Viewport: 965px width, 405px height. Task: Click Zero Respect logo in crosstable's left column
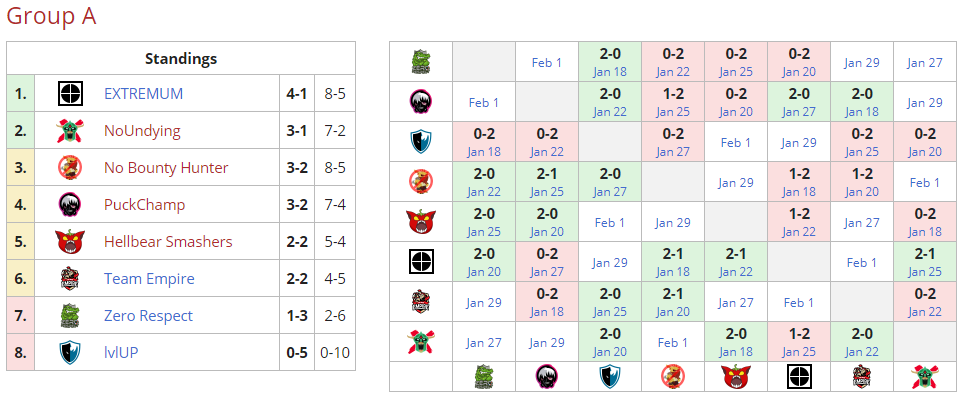coord(421,62)
